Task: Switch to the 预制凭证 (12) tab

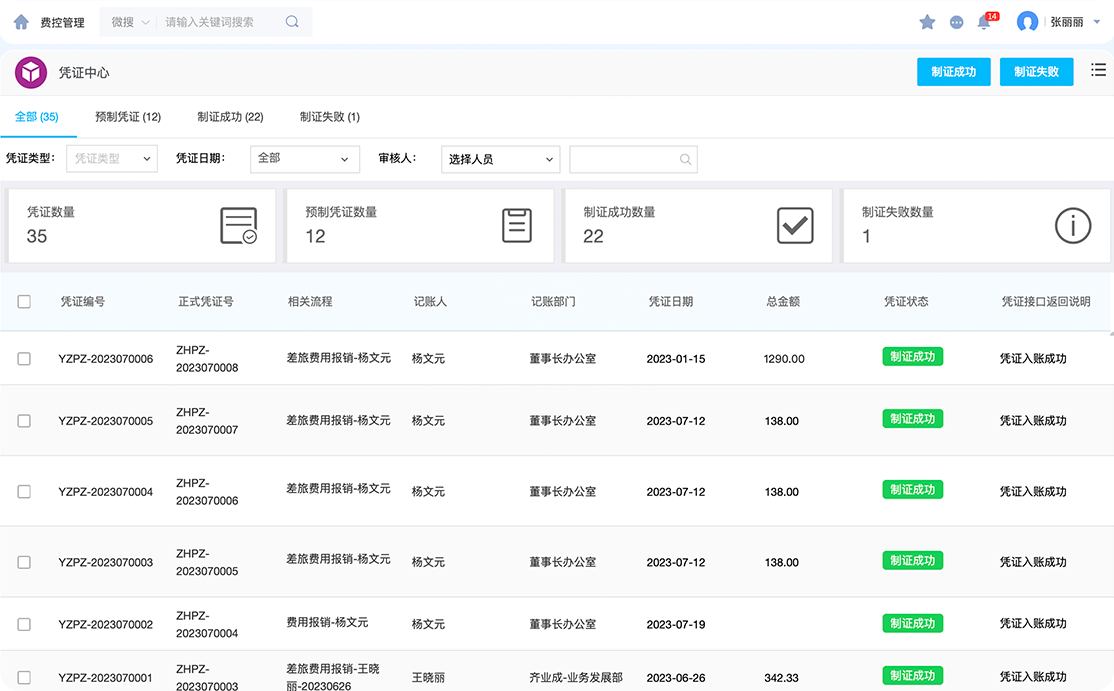Action: click(128, 117)
